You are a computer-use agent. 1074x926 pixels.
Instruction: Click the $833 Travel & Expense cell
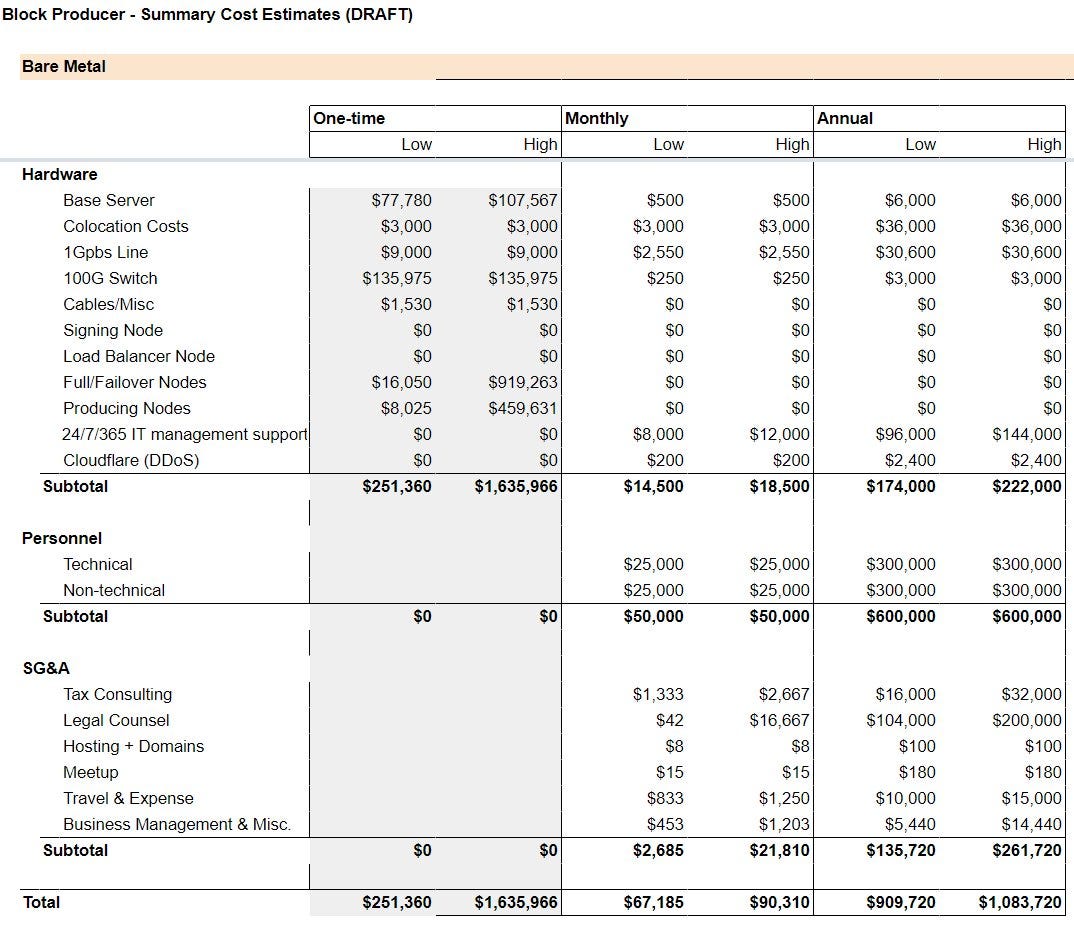point(665,799)
